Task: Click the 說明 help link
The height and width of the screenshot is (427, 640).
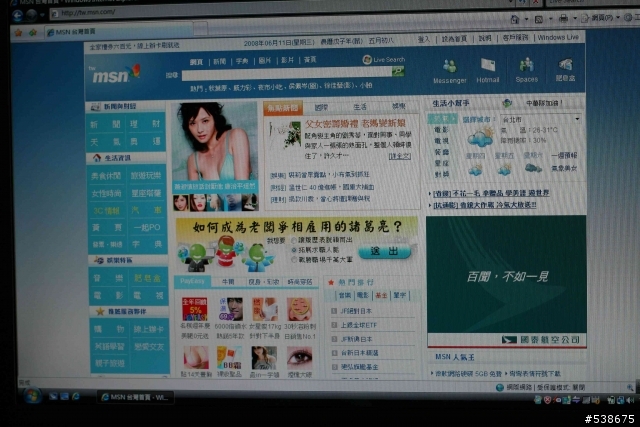Action: click(x=485, y=38)
